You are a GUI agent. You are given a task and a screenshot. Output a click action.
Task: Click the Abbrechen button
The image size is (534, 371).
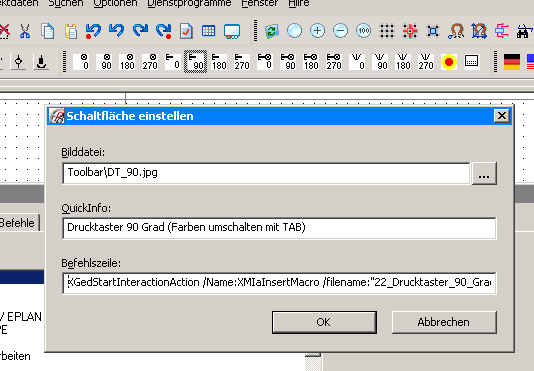pos(444,322)
